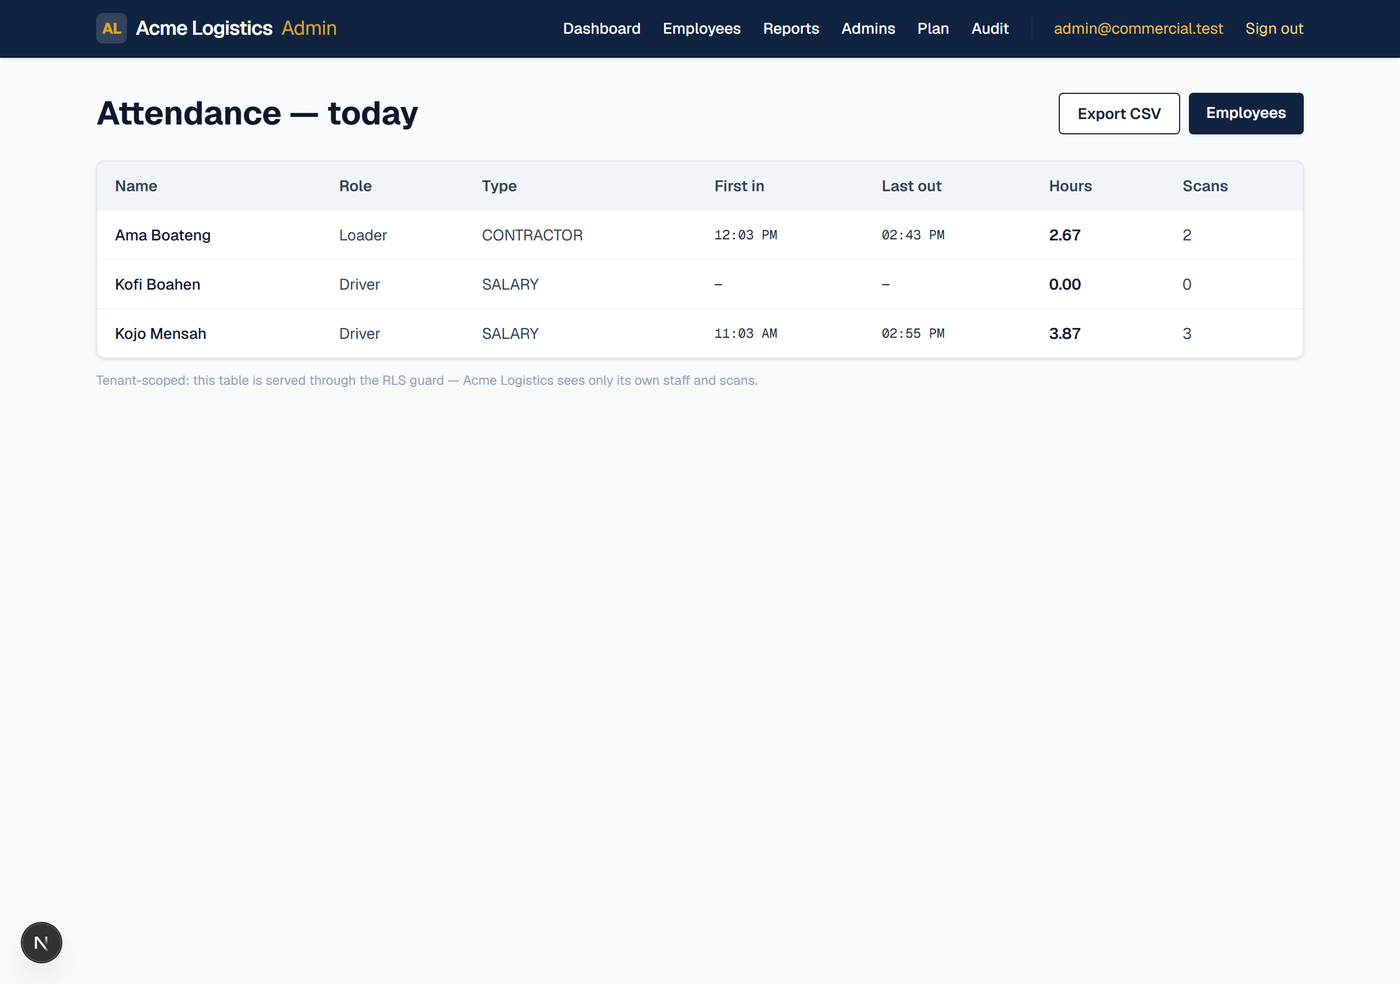Click the 2.67 hours value
Screen dimensions: 1400x984
tap(1065, 235)
